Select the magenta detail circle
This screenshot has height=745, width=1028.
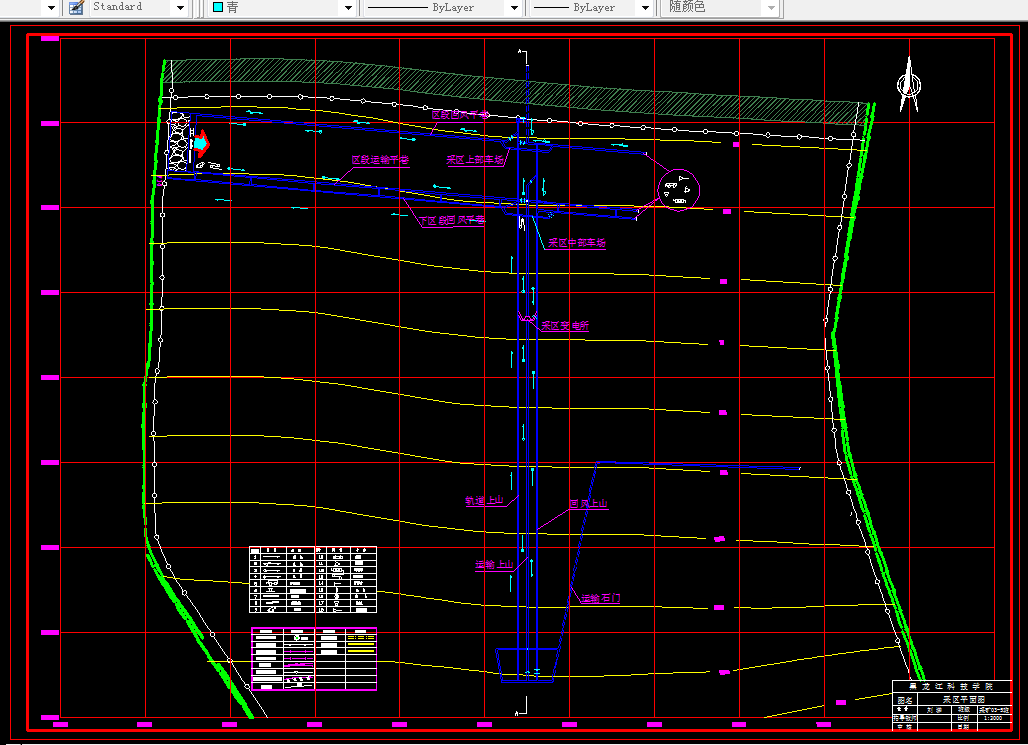[679, 190]
